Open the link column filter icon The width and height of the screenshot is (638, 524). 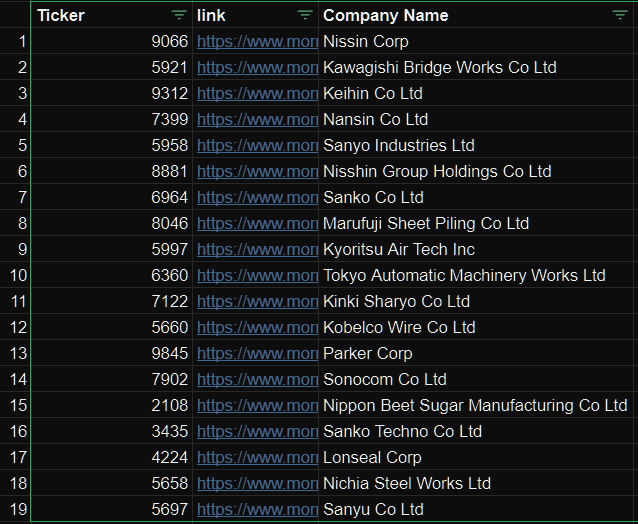[x=305, y=15]
